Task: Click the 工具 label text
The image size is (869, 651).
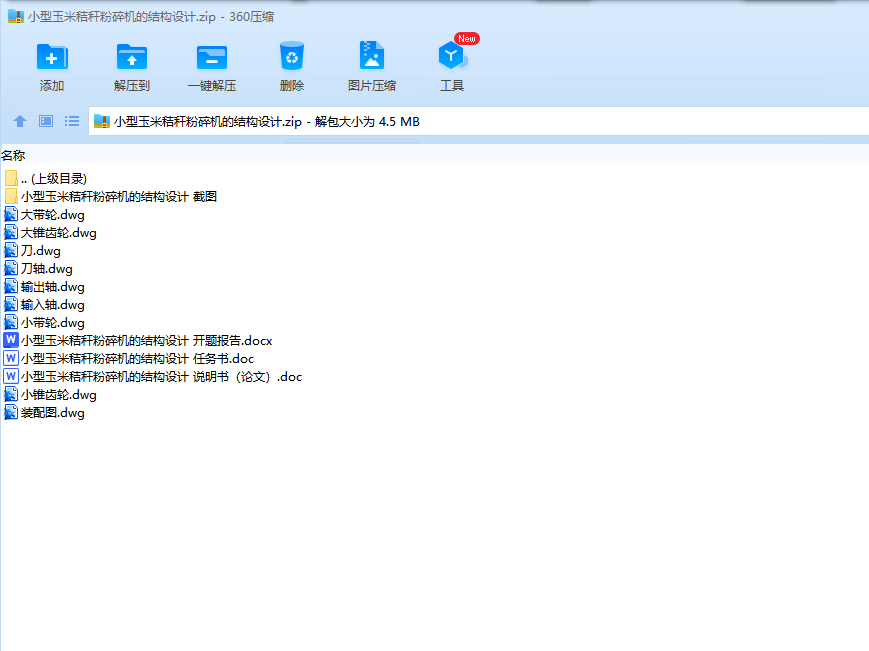Action: pos(452,85)
